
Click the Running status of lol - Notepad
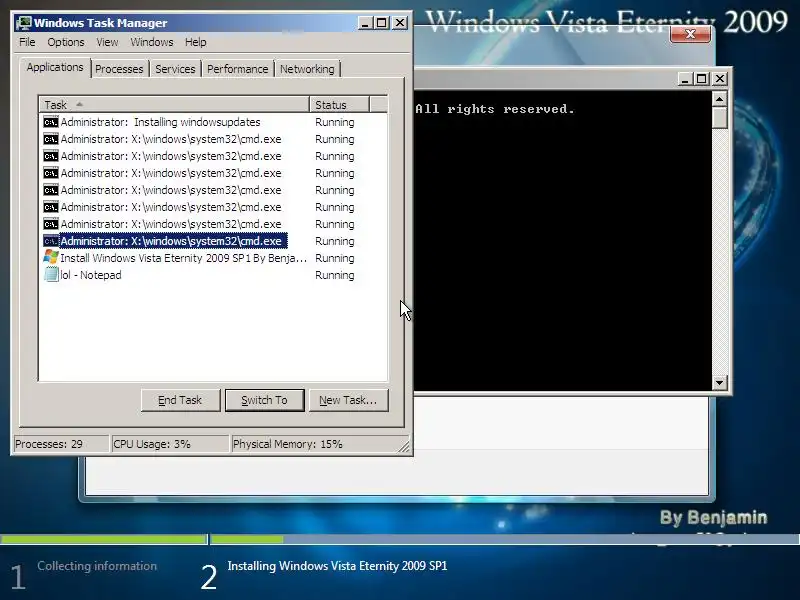[x=335, y=275]
